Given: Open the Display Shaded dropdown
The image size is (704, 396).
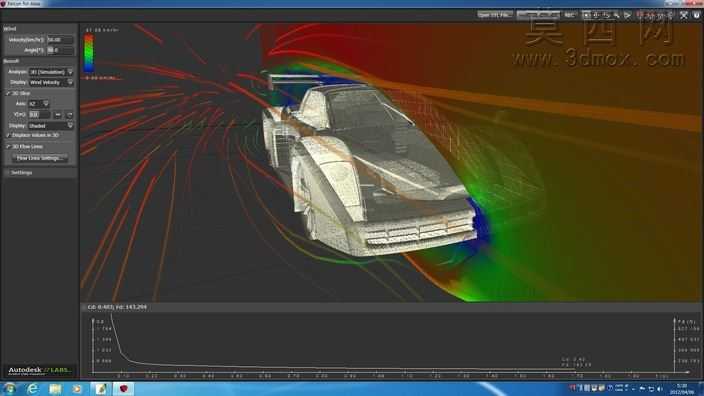Looking at the screenshot, I should 51,126.
